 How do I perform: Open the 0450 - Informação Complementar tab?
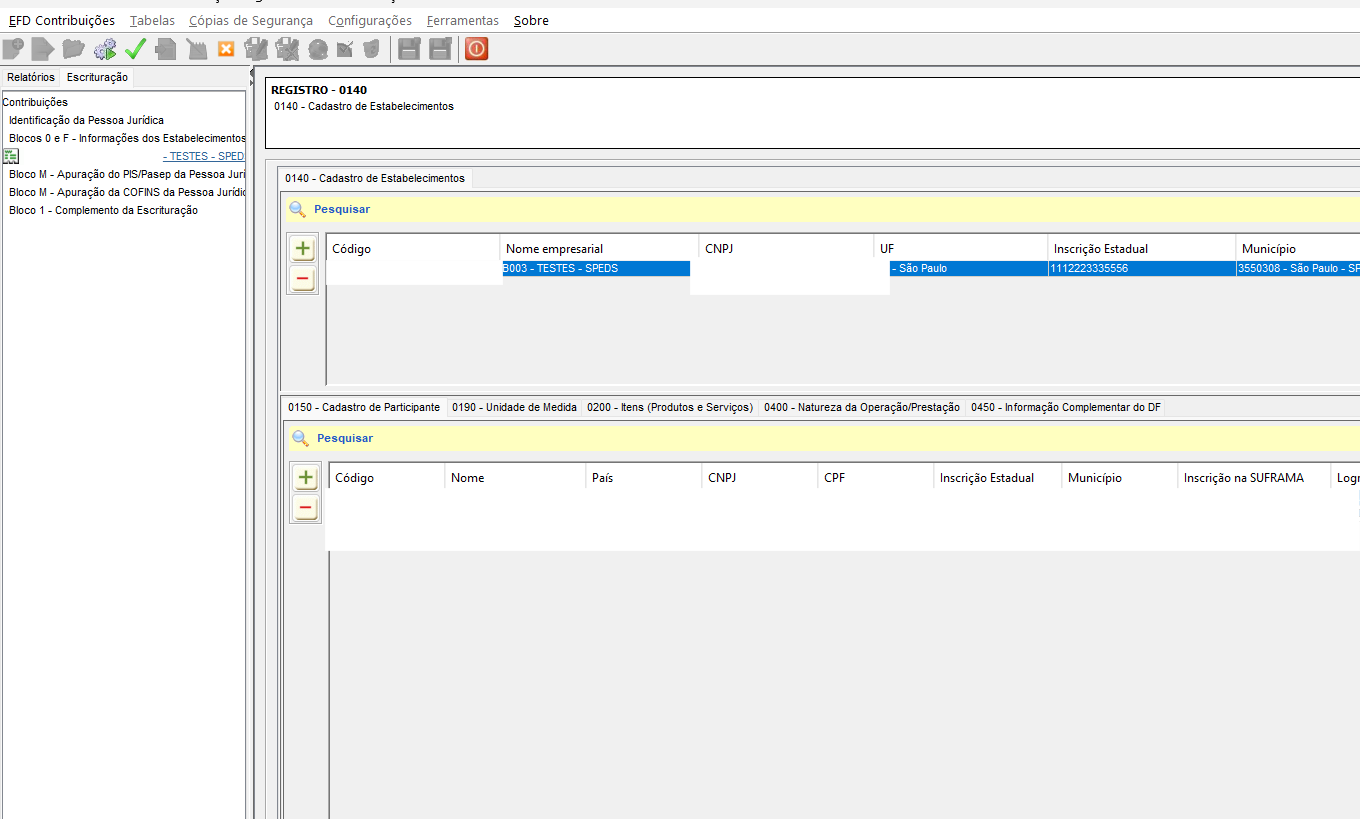(x=1066, y=407)
